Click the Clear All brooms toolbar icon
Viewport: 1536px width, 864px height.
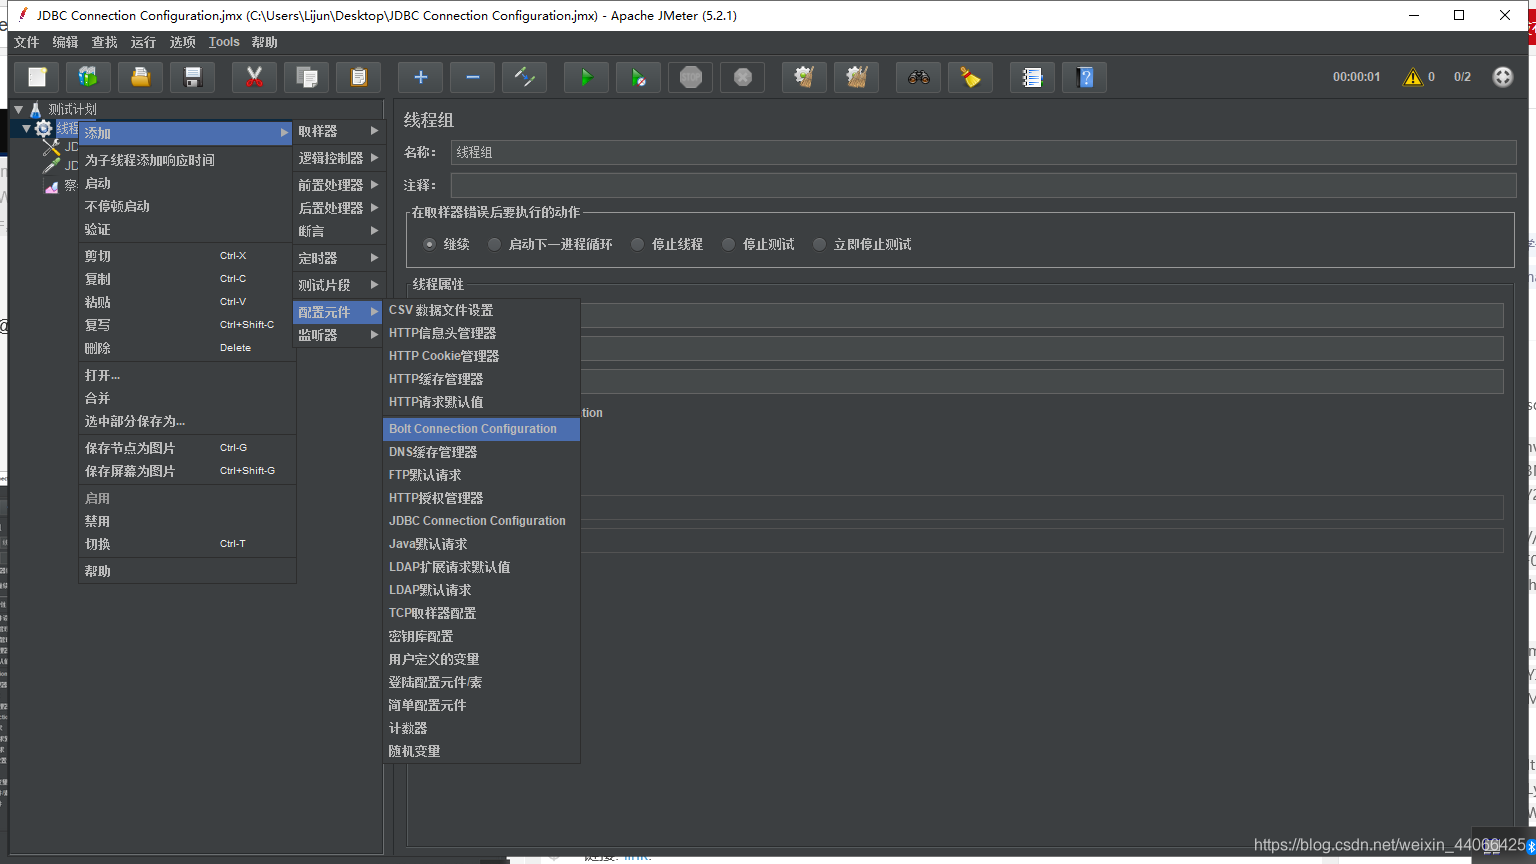pos(856,77)
